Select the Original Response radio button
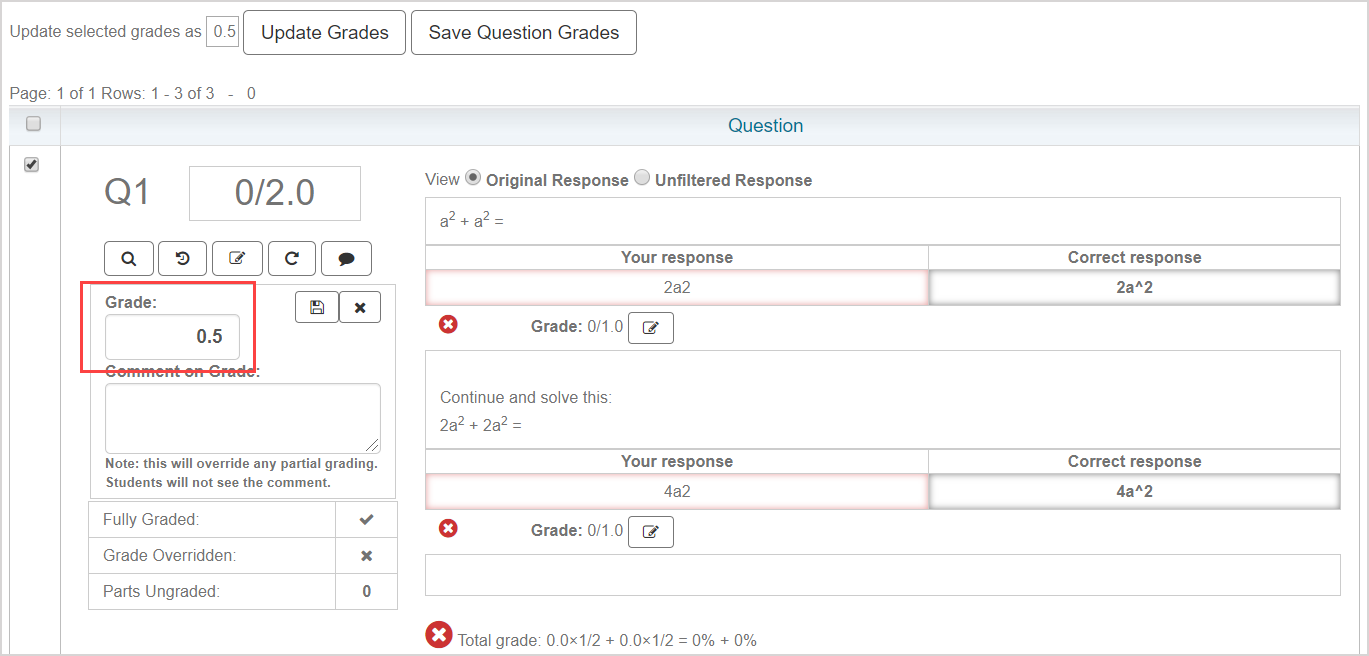Image resolution: width=1369 pixels, height=656 pixels. coord(473,178)
